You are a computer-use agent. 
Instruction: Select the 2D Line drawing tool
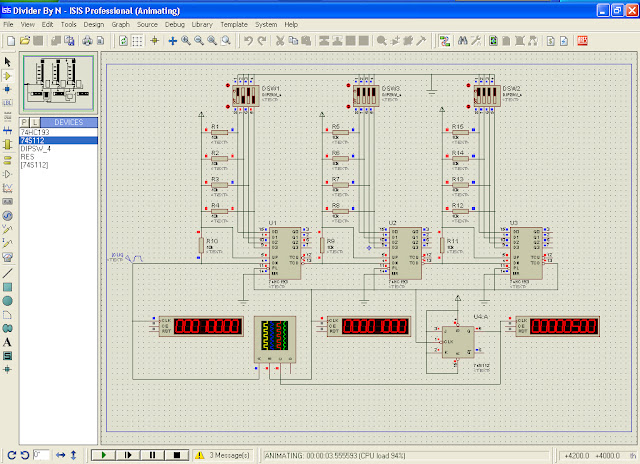point(7,273)
